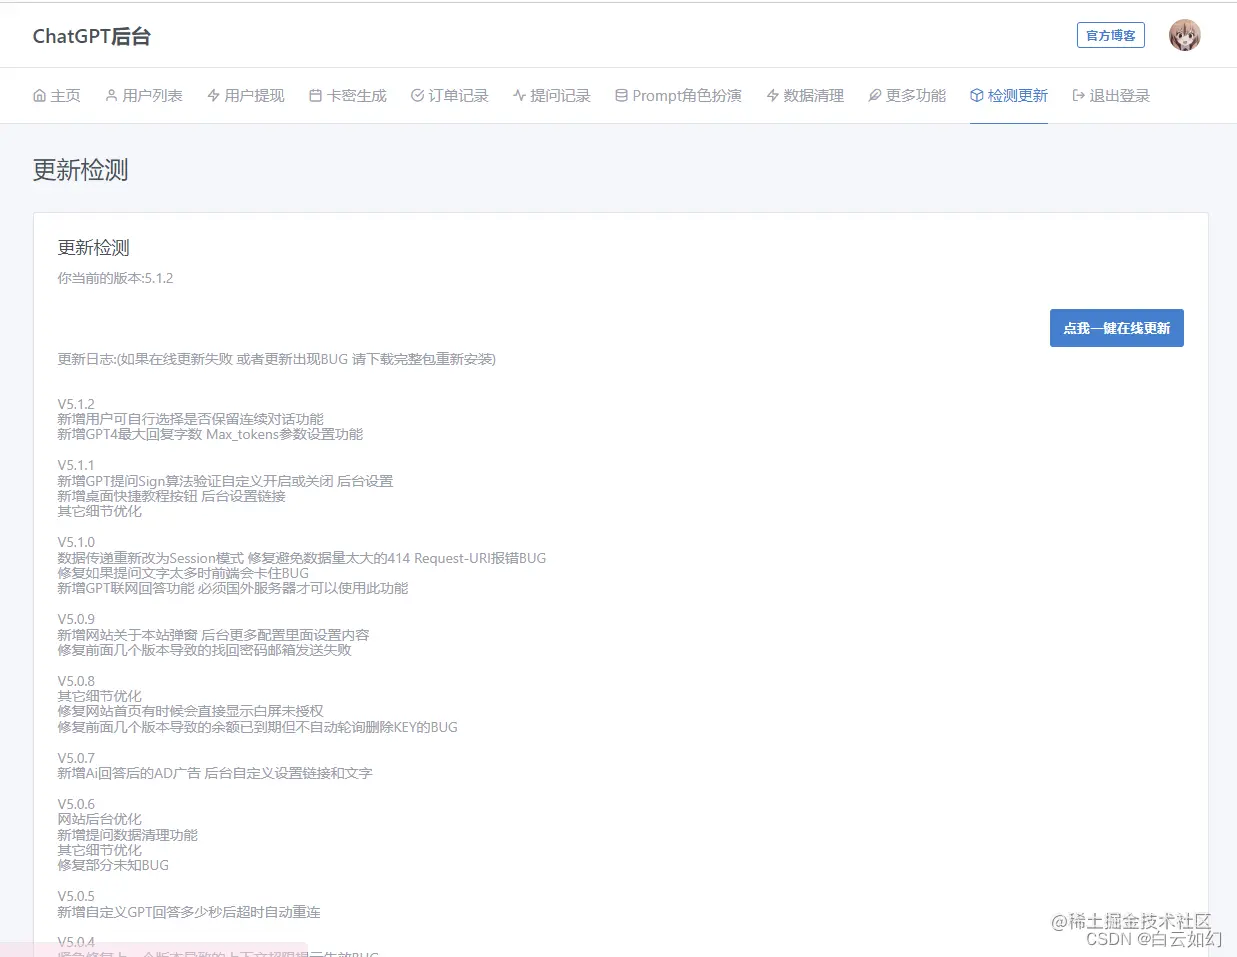
Task: Click the 官方博客 blog button
Action: (x=1110, y=35)
